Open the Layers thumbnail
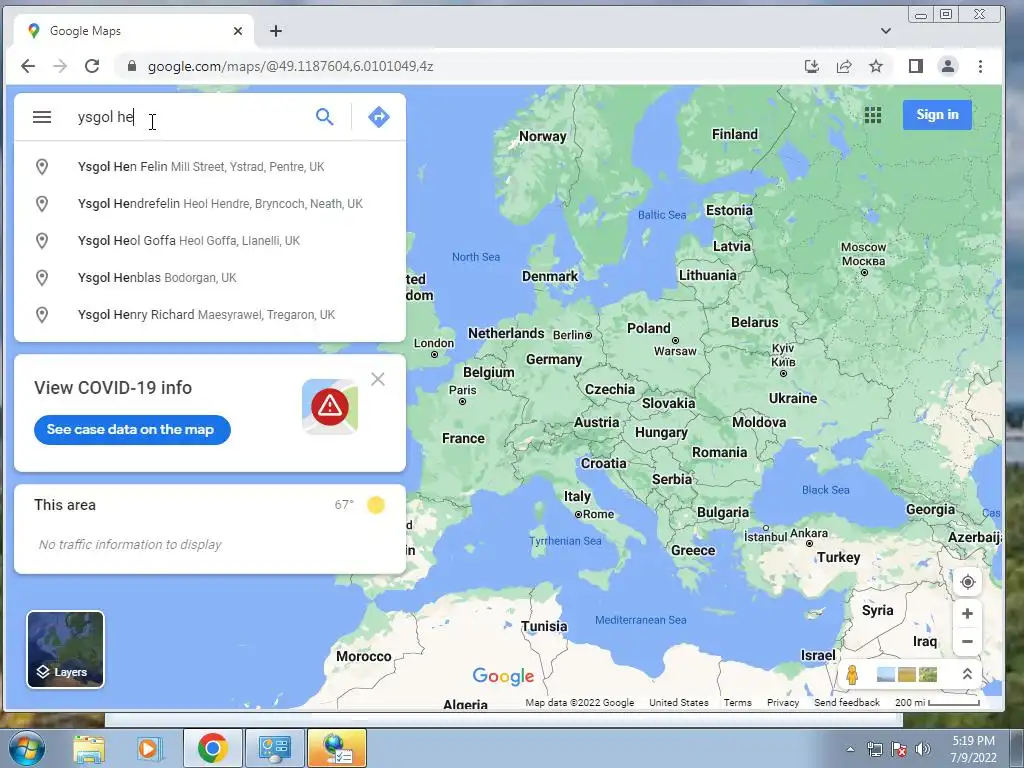The image size is (1024, 768). click(65, 649)
